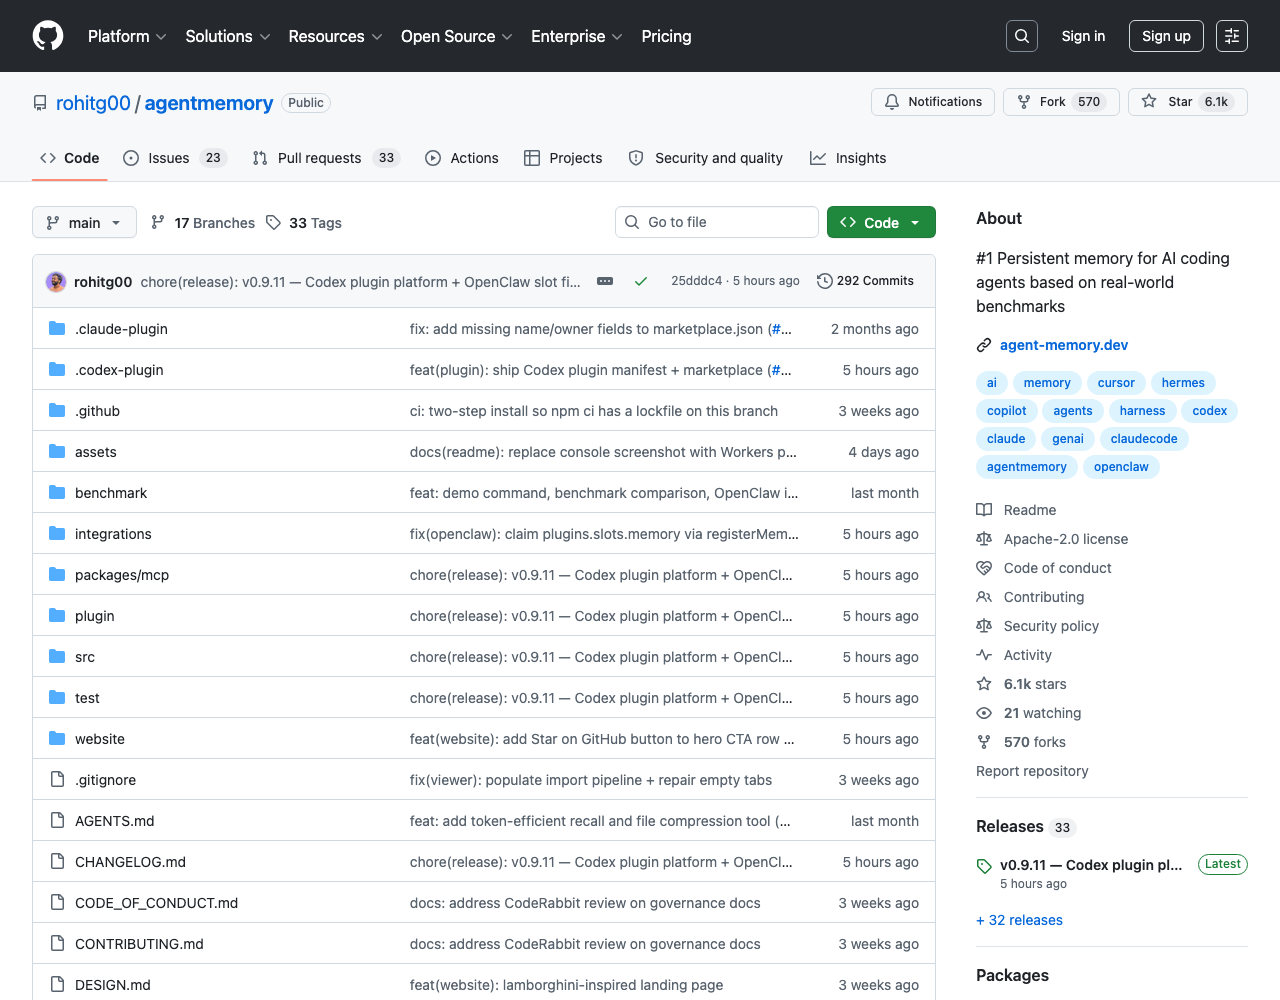Click the Code of conduct heart icon

984,568
